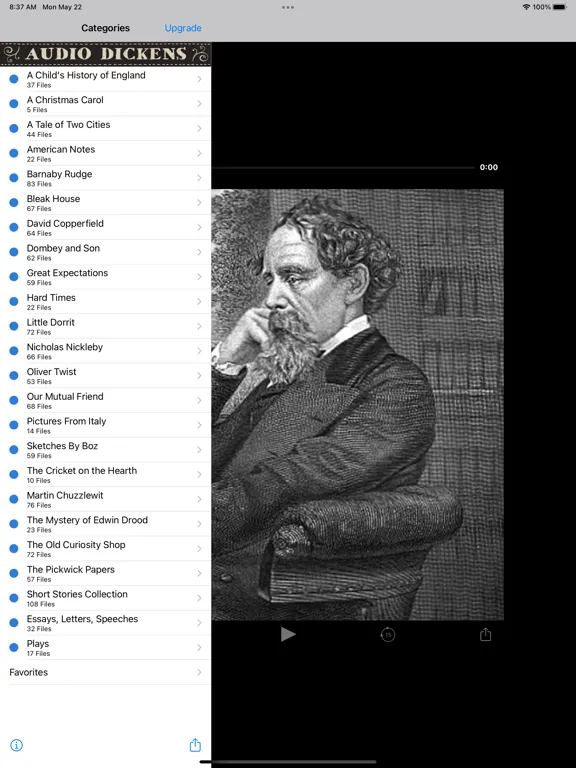Click the playback progress bar
Viewport: 576px width, 768px height.
click(343, 168)
